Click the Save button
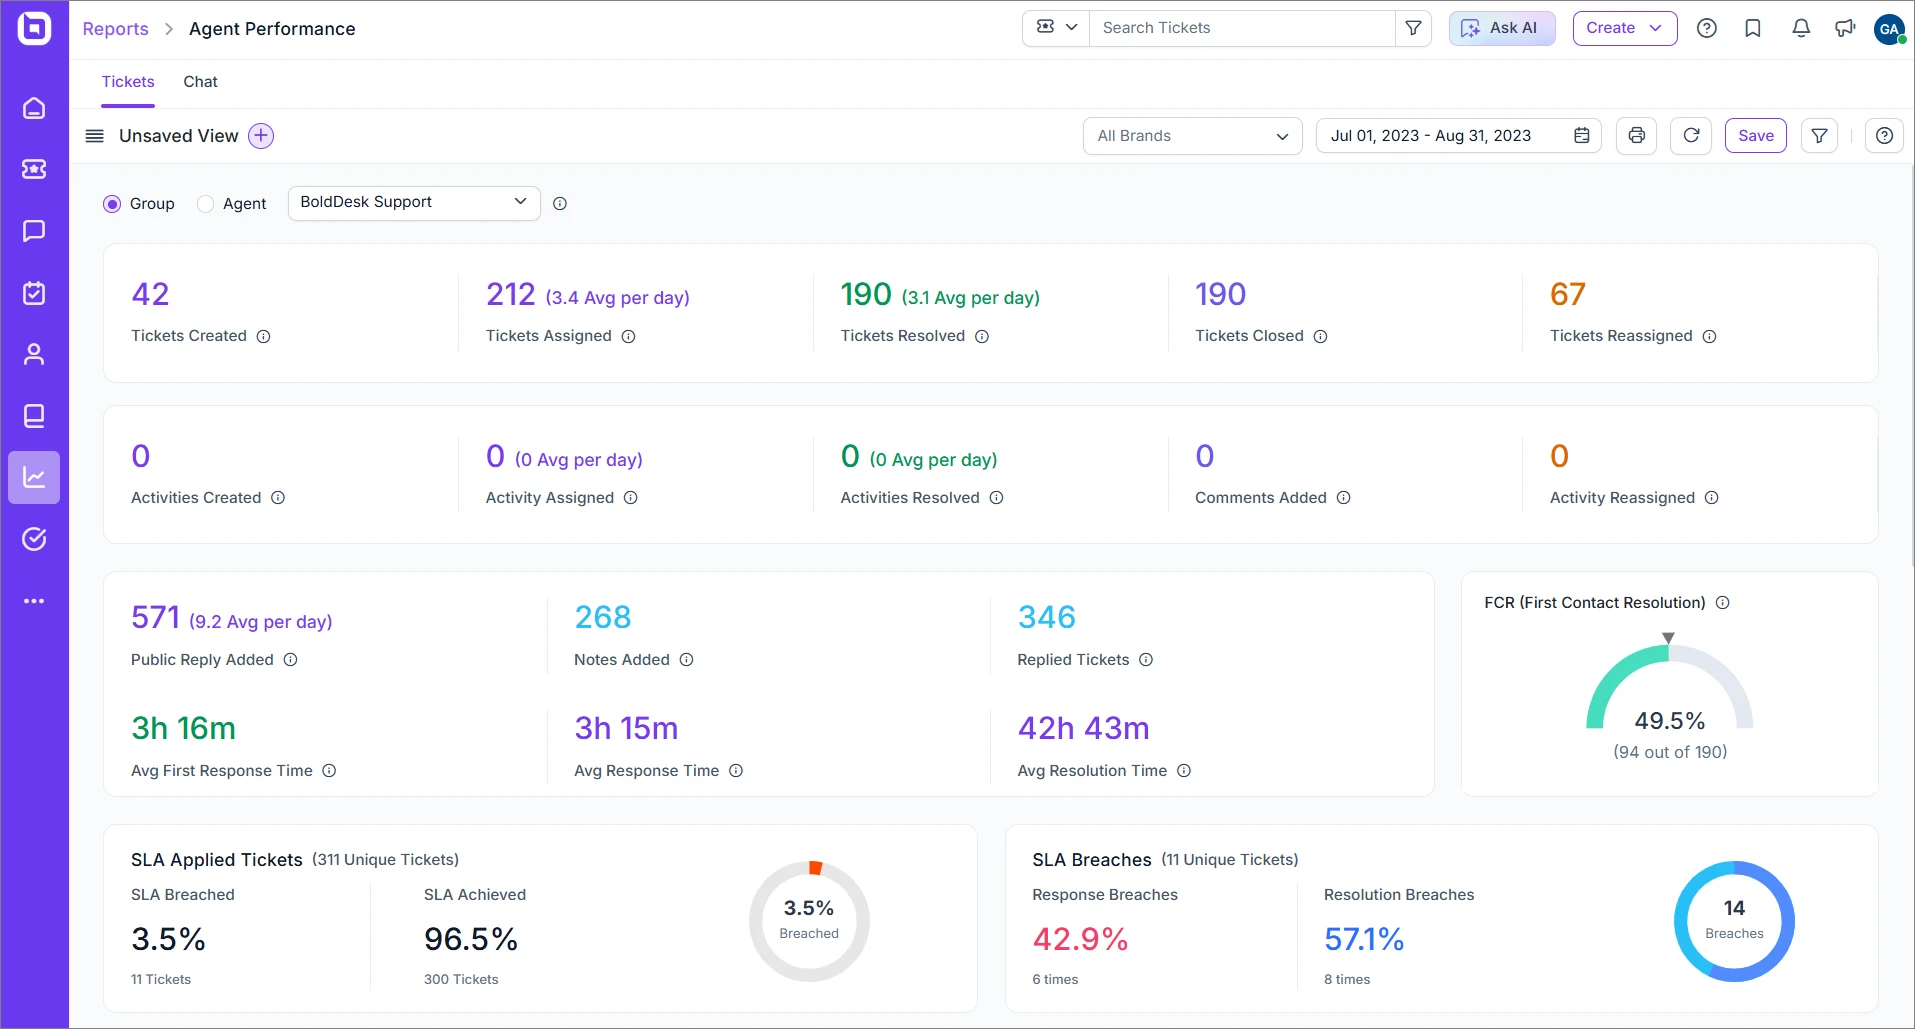The width and height of the screenshot is (1915, 1029). [x=1755, y=136]
